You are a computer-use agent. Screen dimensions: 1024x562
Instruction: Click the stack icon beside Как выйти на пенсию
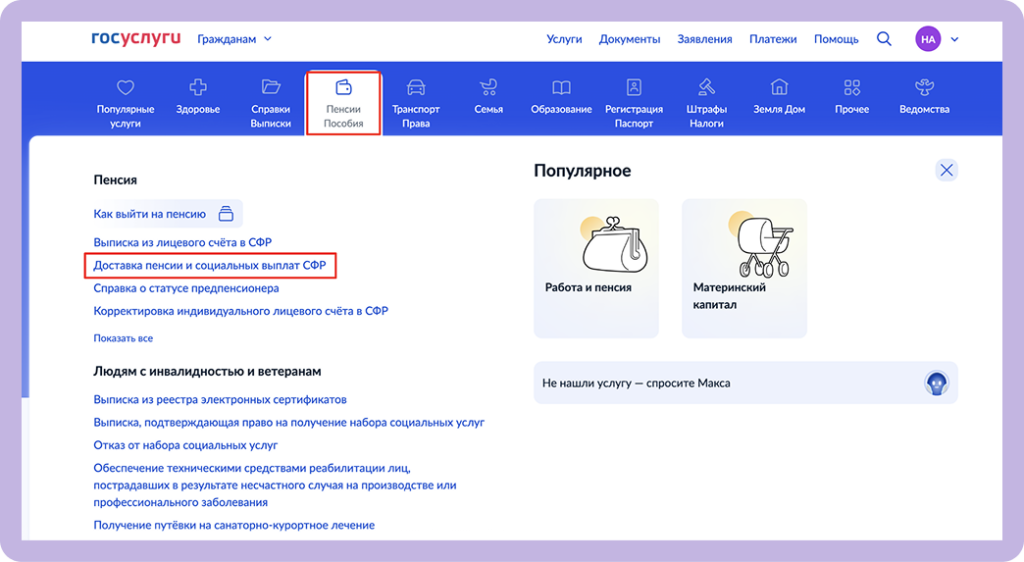[226, 213]
